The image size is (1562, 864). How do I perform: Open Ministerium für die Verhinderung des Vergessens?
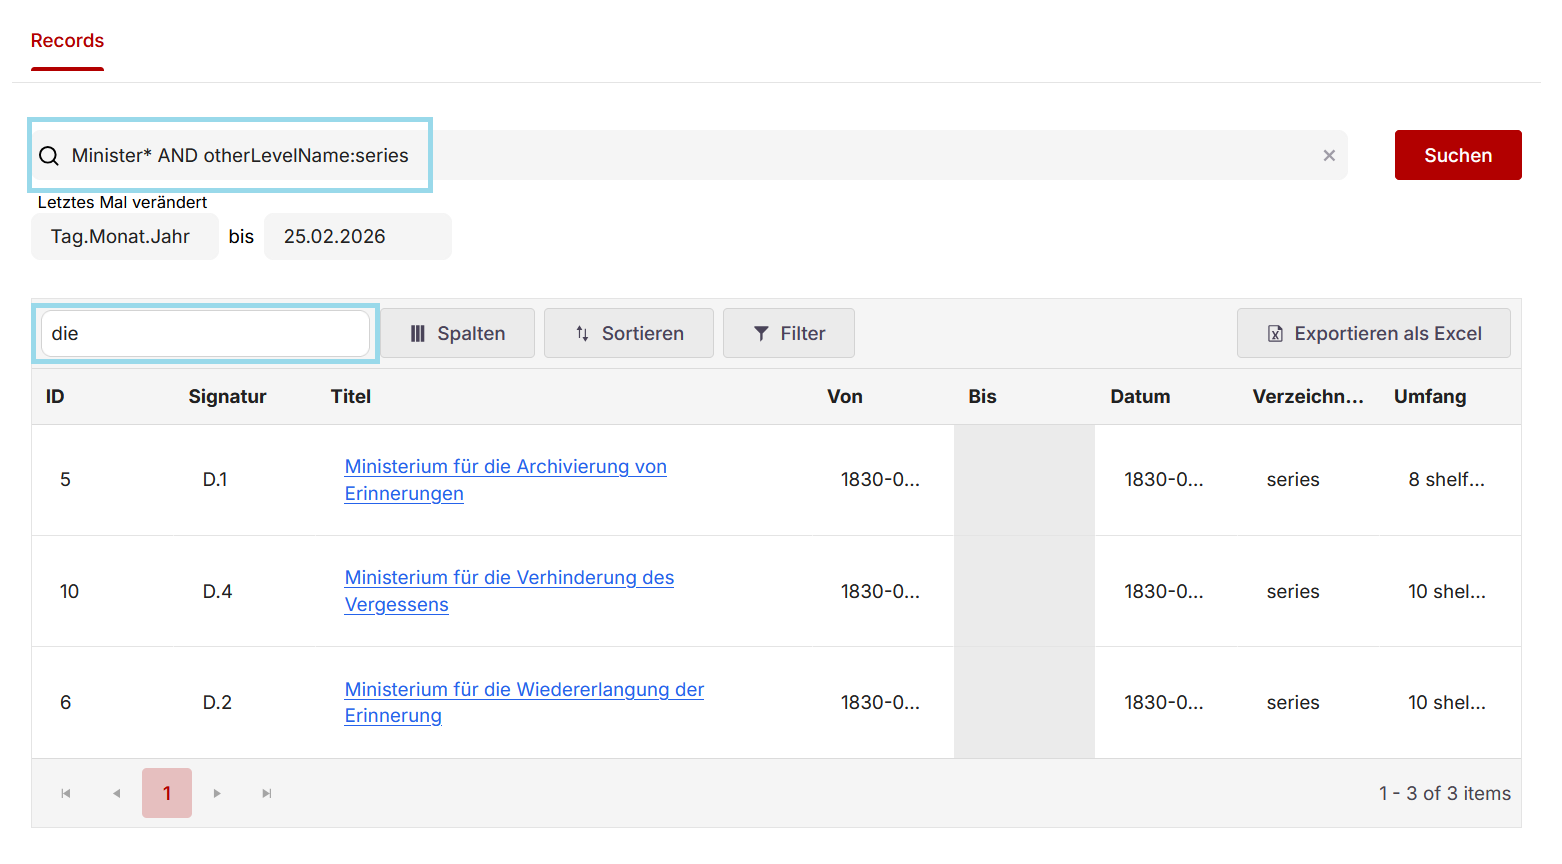tap(509, 578)
